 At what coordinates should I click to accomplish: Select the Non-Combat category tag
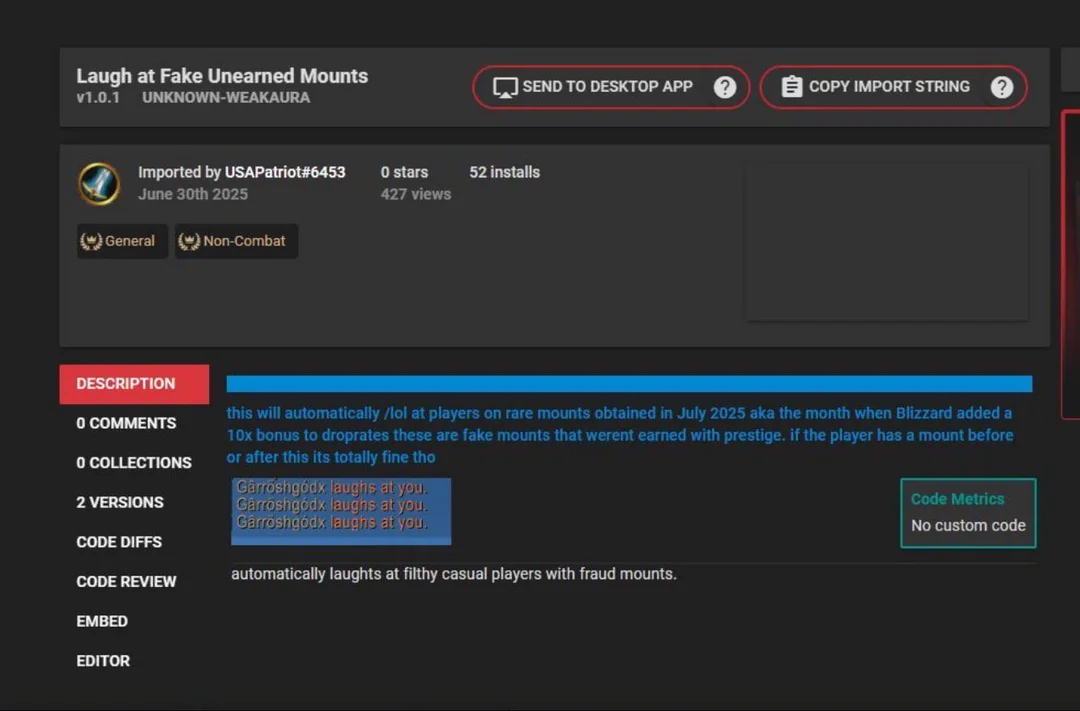[x=236, y=241]
